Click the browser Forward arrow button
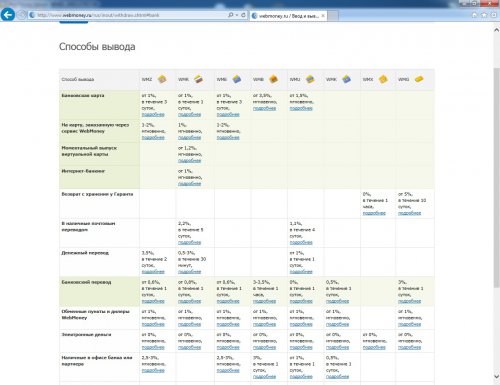The image size is (500, 385). click(22, 15)
